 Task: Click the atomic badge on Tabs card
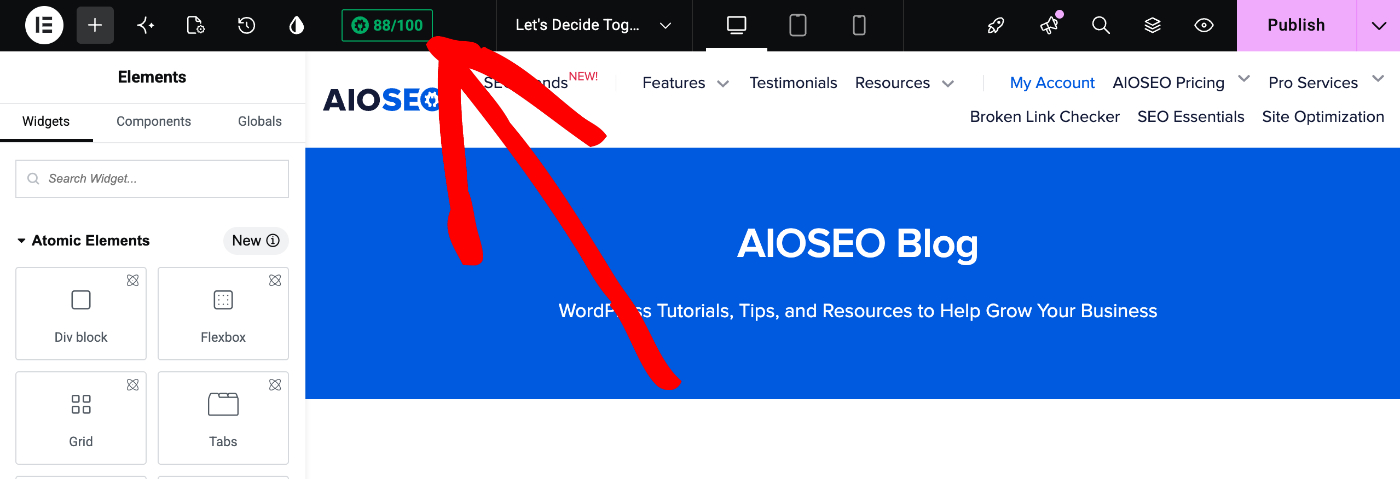(x=275, y=385)
